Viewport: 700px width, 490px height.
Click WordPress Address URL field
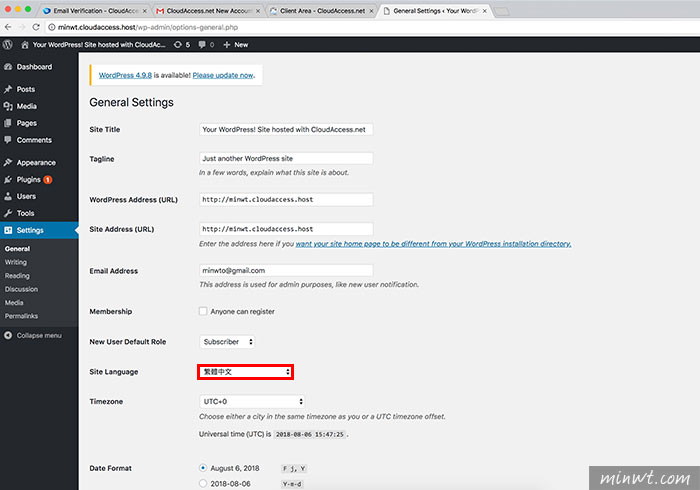[x=286, y=199]
